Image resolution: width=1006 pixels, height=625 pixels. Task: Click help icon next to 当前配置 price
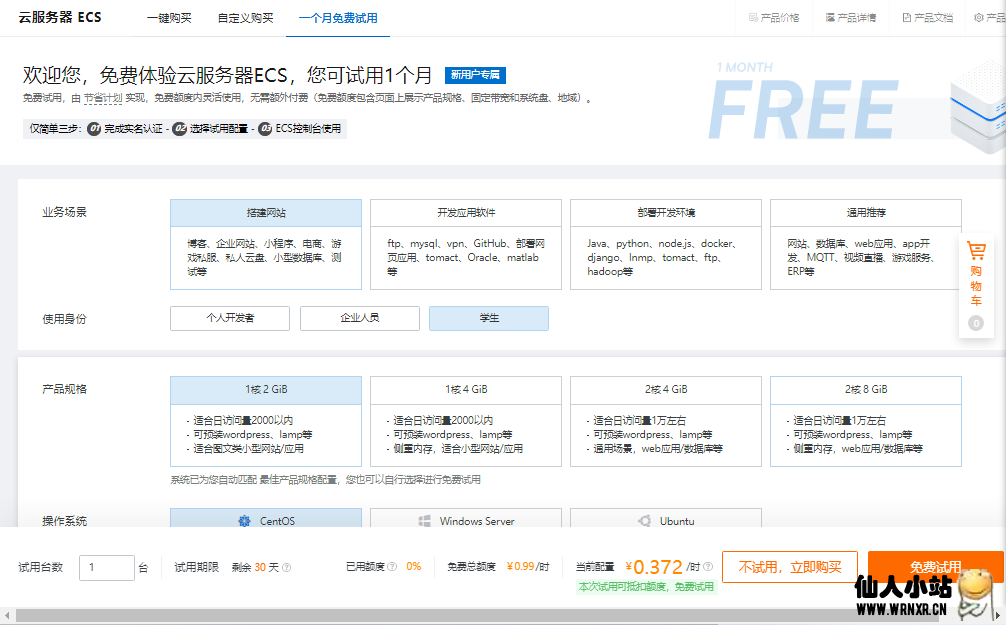(708, 567)
